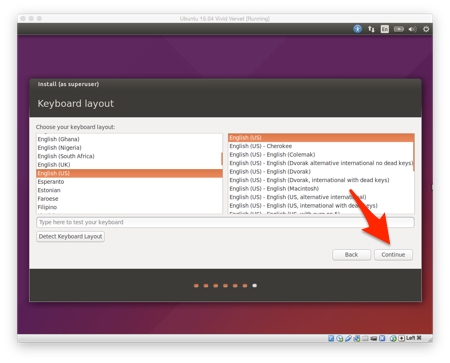450x363 pixels.
Task: Select English (UK) layout
Action: [129, 165]
